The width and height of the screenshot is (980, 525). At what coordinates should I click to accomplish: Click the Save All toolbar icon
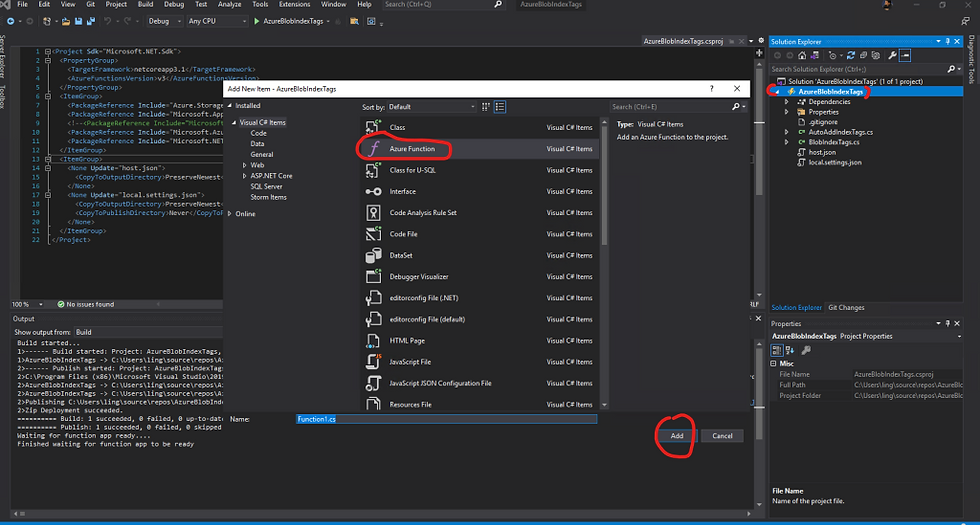coord(91,21)
